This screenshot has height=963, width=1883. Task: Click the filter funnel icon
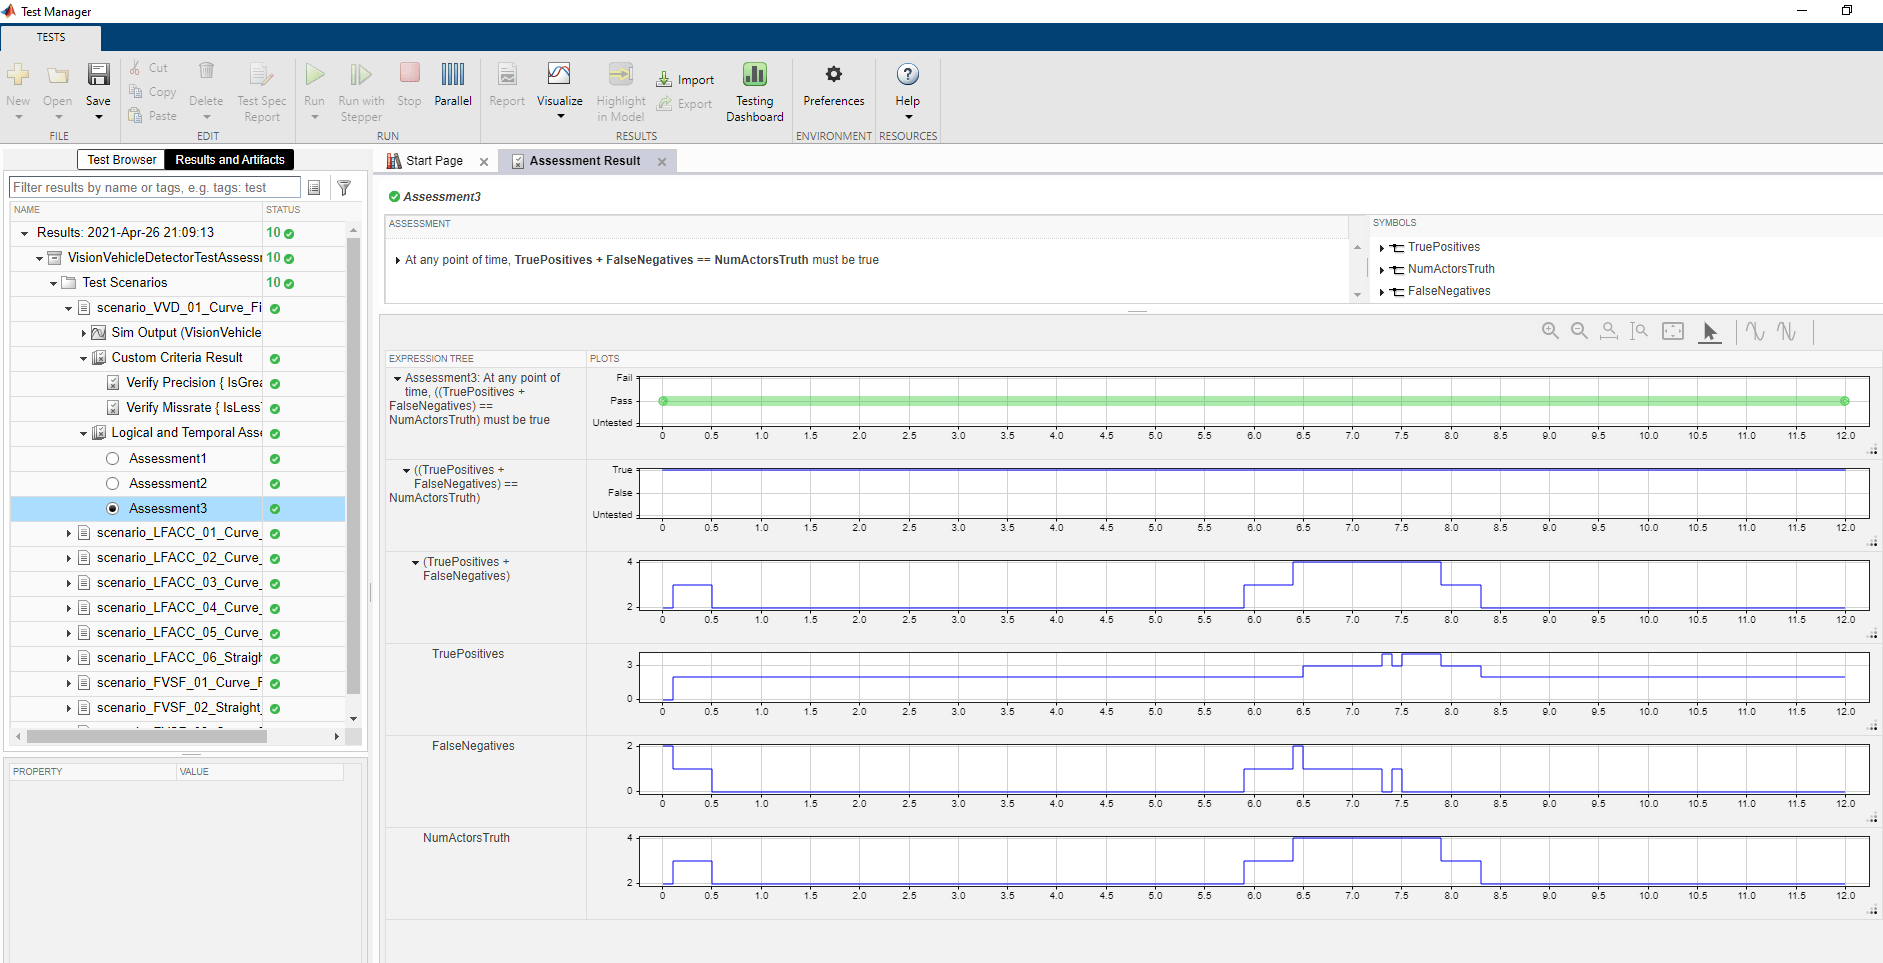(344, 188)
